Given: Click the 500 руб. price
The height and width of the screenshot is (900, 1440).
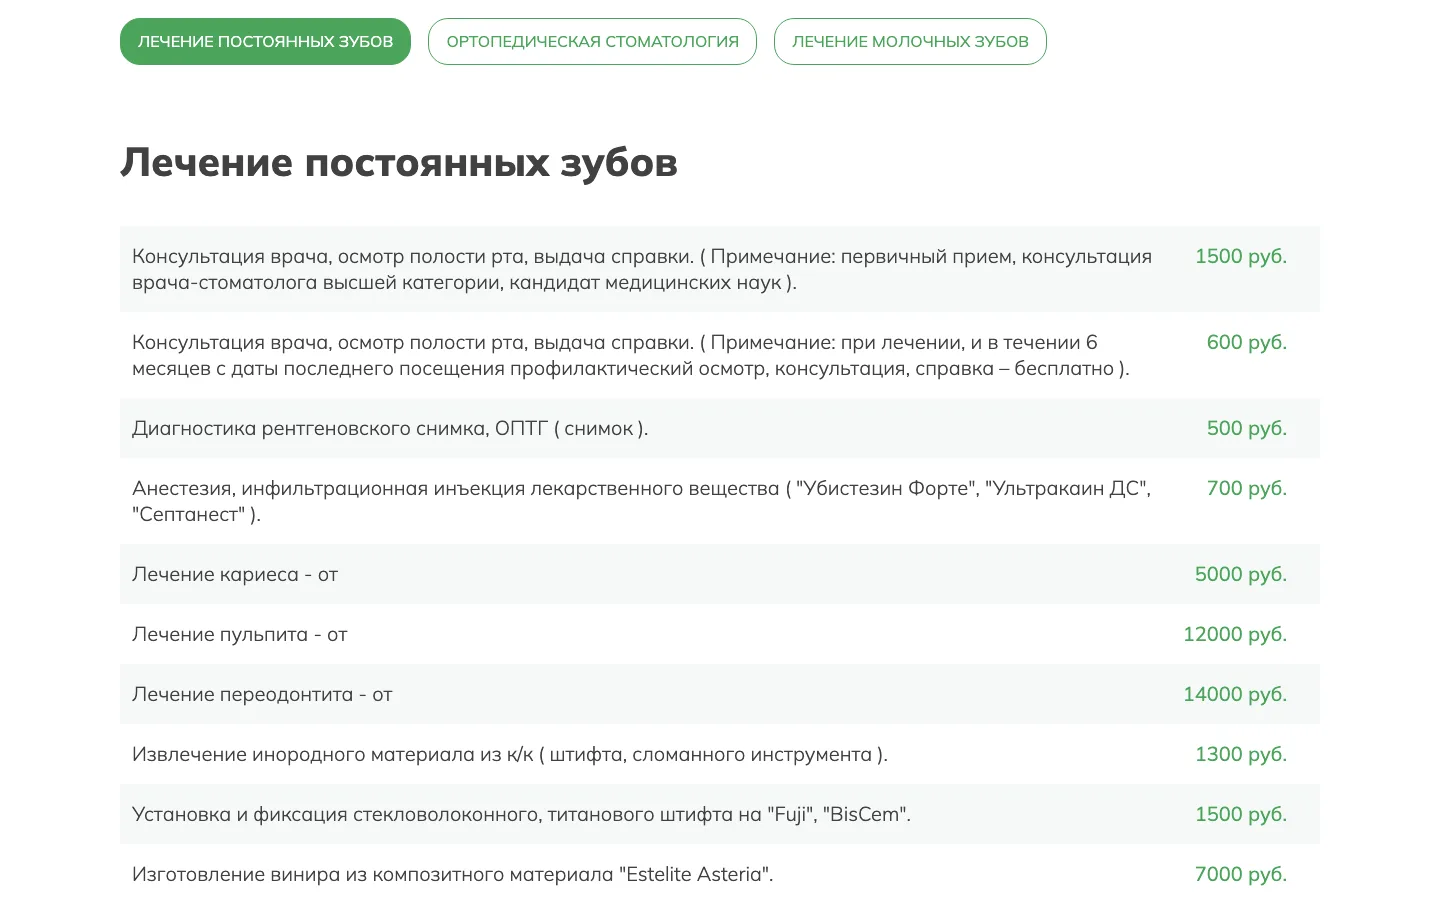Looking at the screenshot, I should tap(1247, 428).
